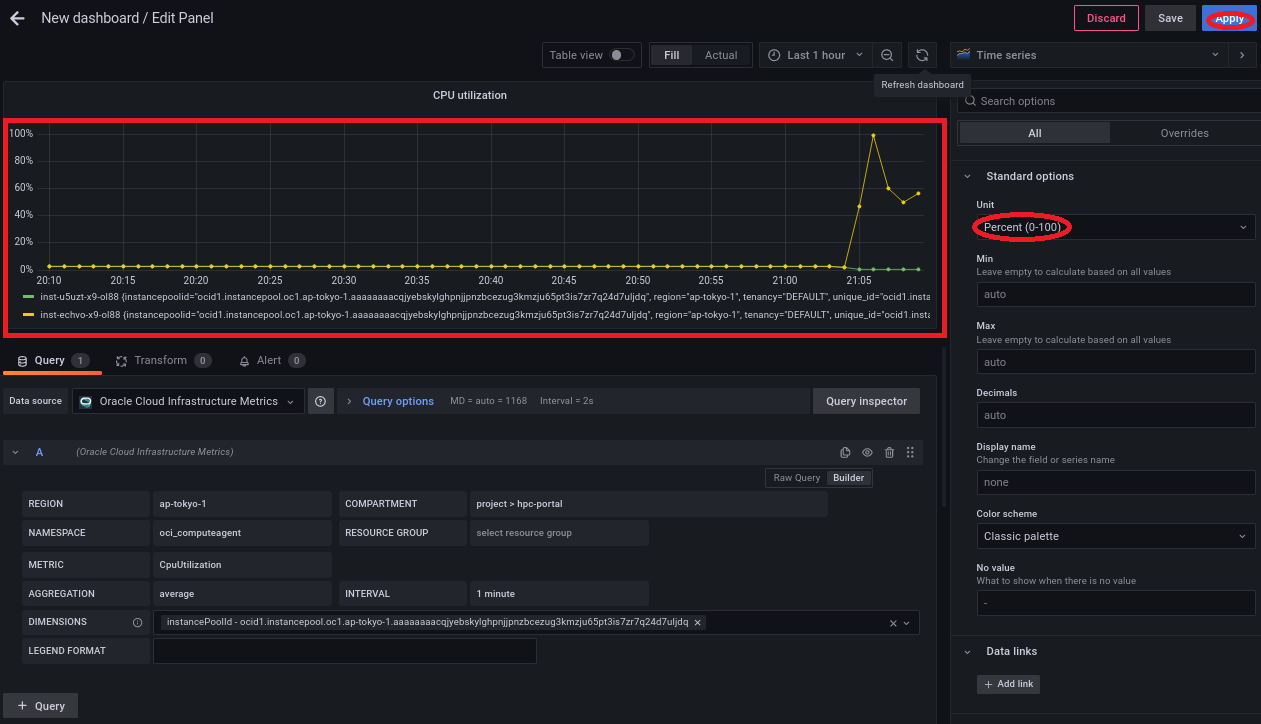Screen dimensions: 1261x724
Task: Duplicate query A with the copy icon
Action: coord(845,453)
